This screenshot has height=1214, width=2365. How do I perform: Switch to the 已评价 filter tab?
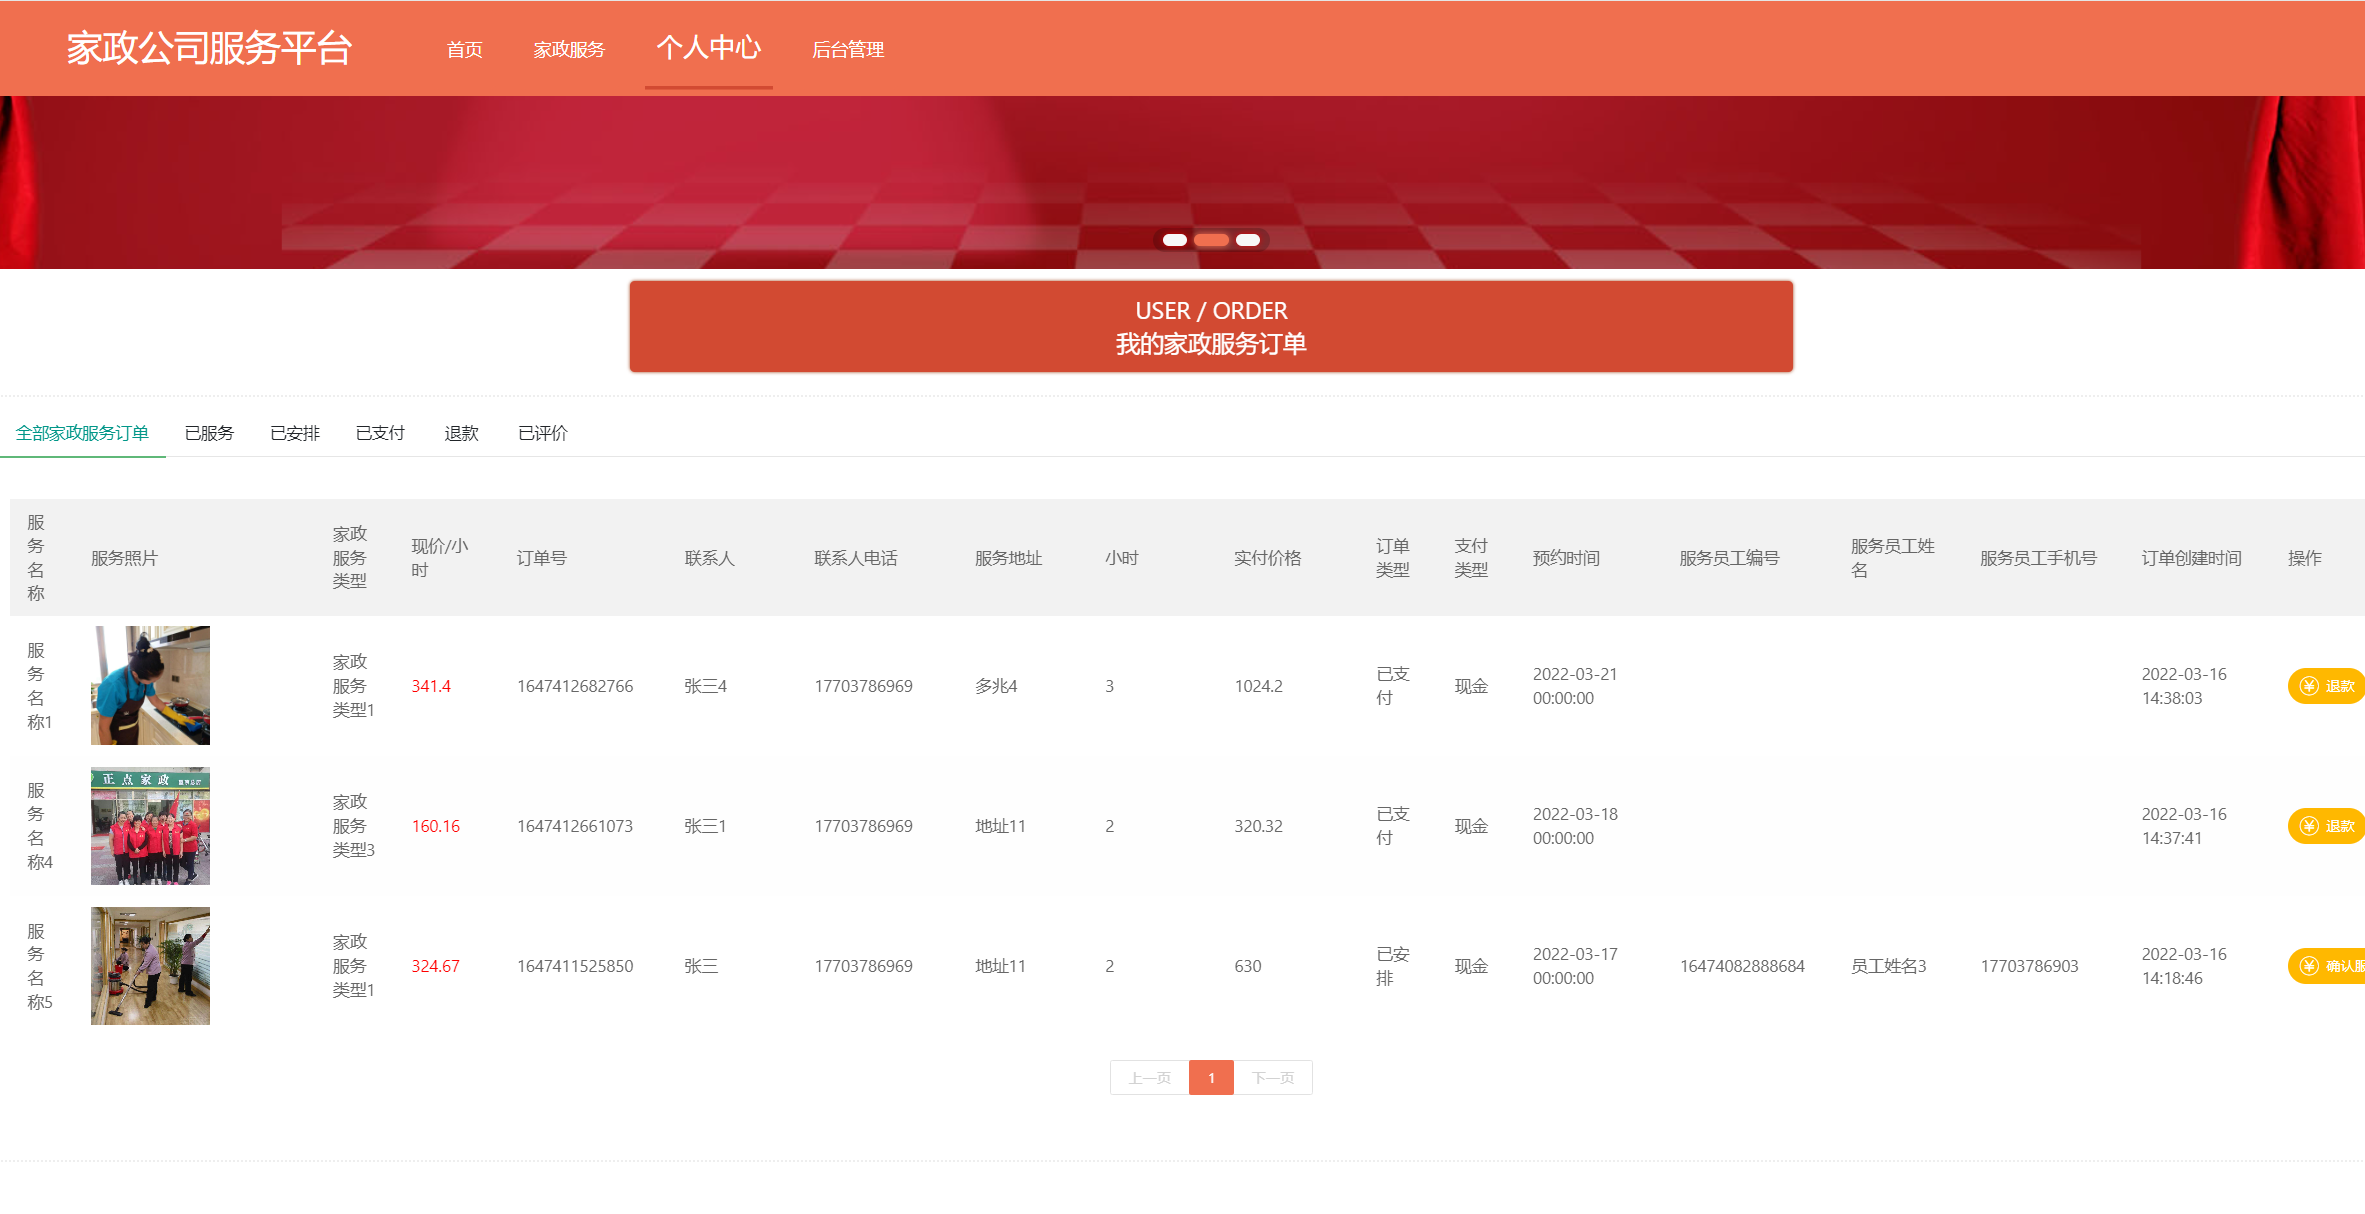click(x=542, y=432)
